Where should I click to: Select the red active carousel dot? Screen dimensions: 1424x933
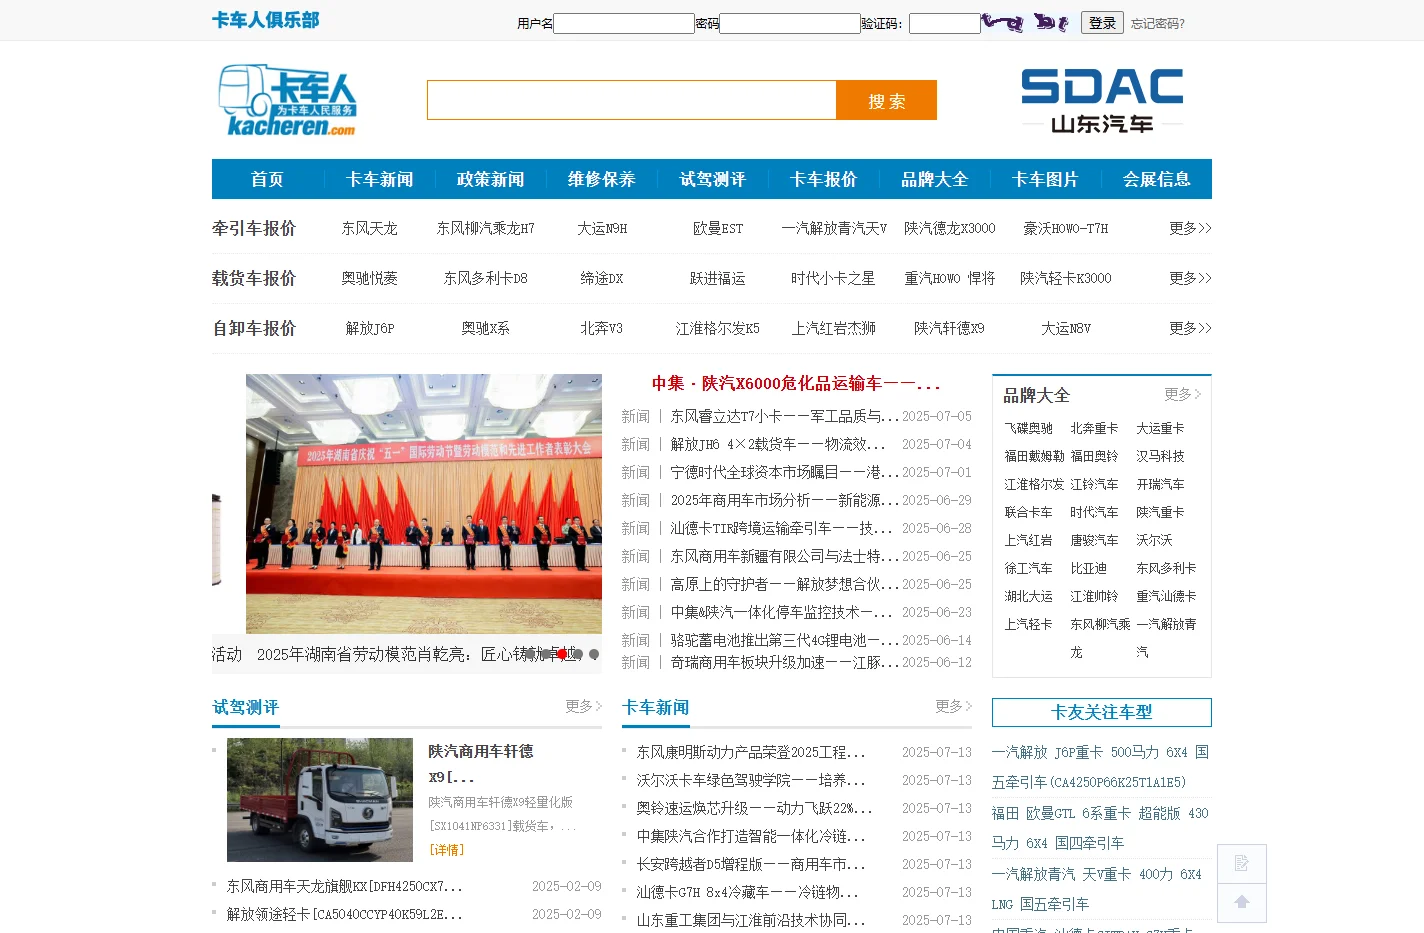[x=562, y=654]
